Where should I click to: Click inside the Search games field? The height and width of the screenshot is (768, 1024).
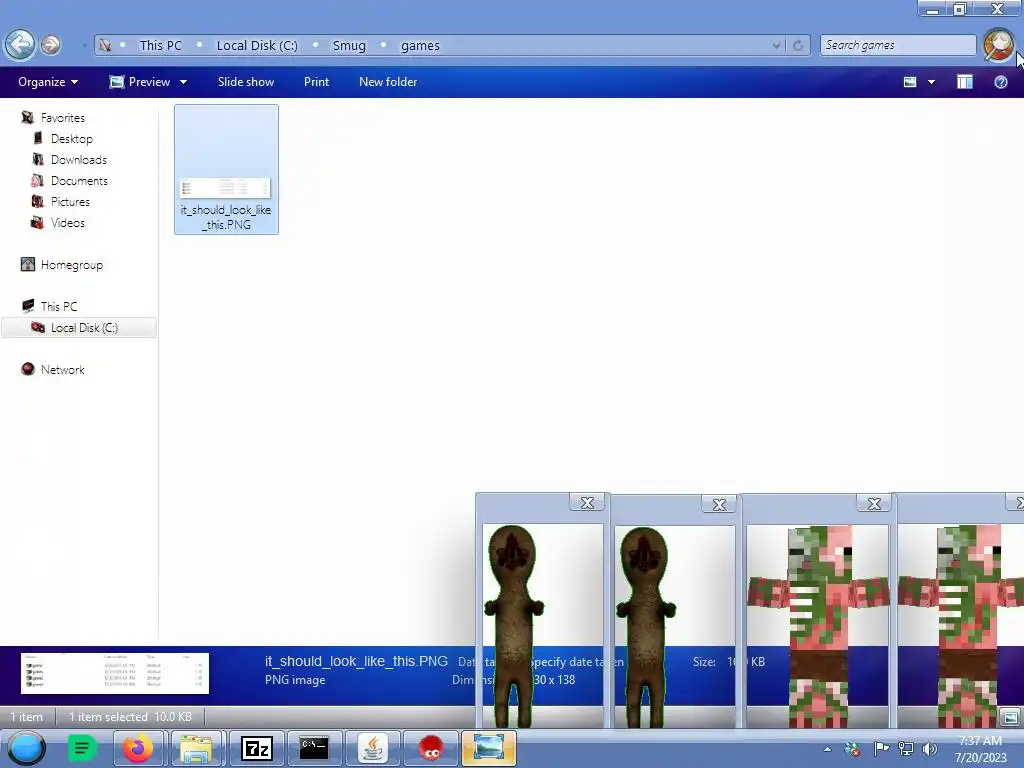[898, 45]
